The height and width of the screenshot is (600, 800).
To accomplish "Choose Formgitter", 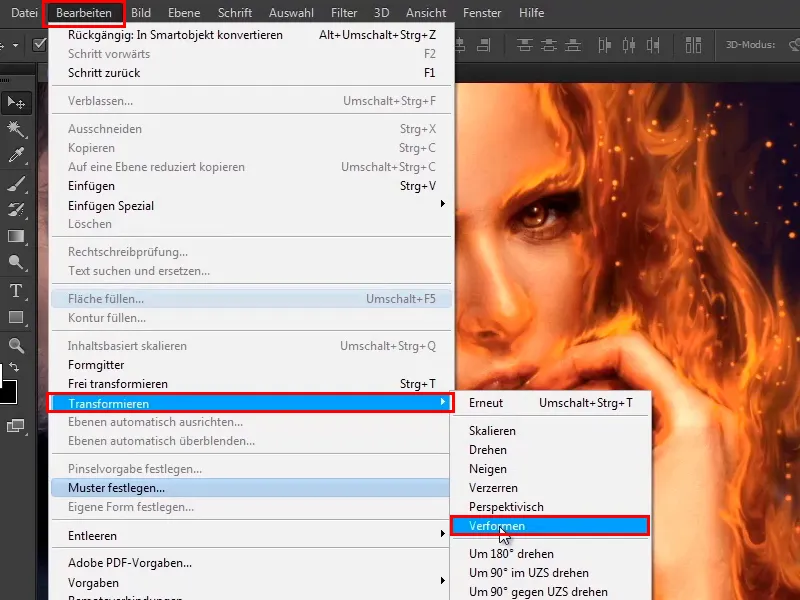I will tap(252, 365).
